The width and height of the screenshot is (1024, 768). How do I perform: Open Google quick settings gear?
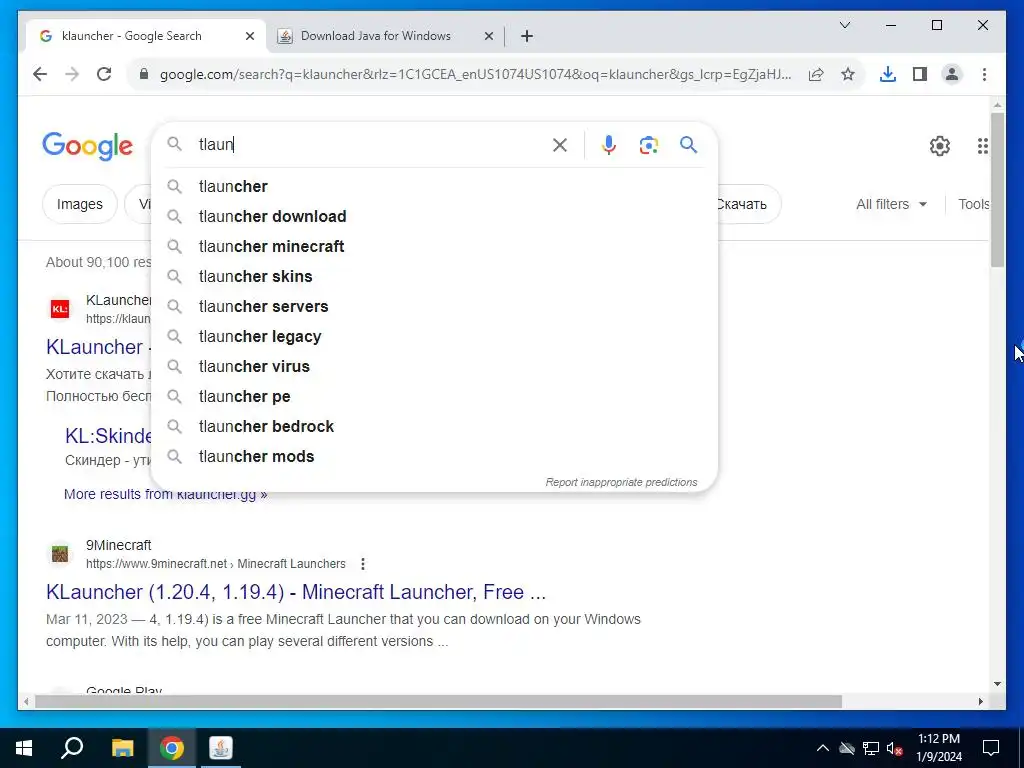[x=939, y=146]
